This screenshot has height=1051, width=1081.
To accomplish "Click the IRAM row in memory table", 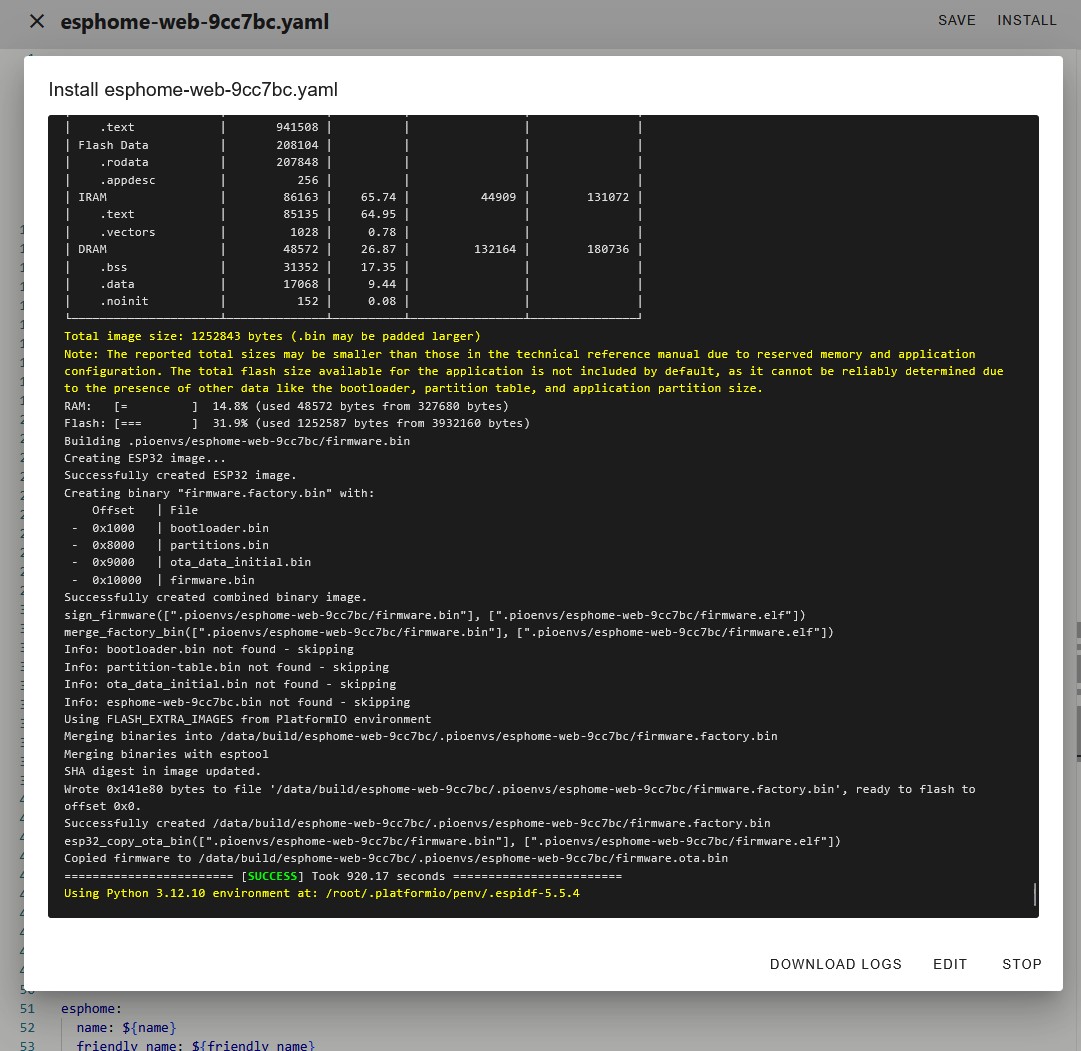I will (x=354, y=197).
